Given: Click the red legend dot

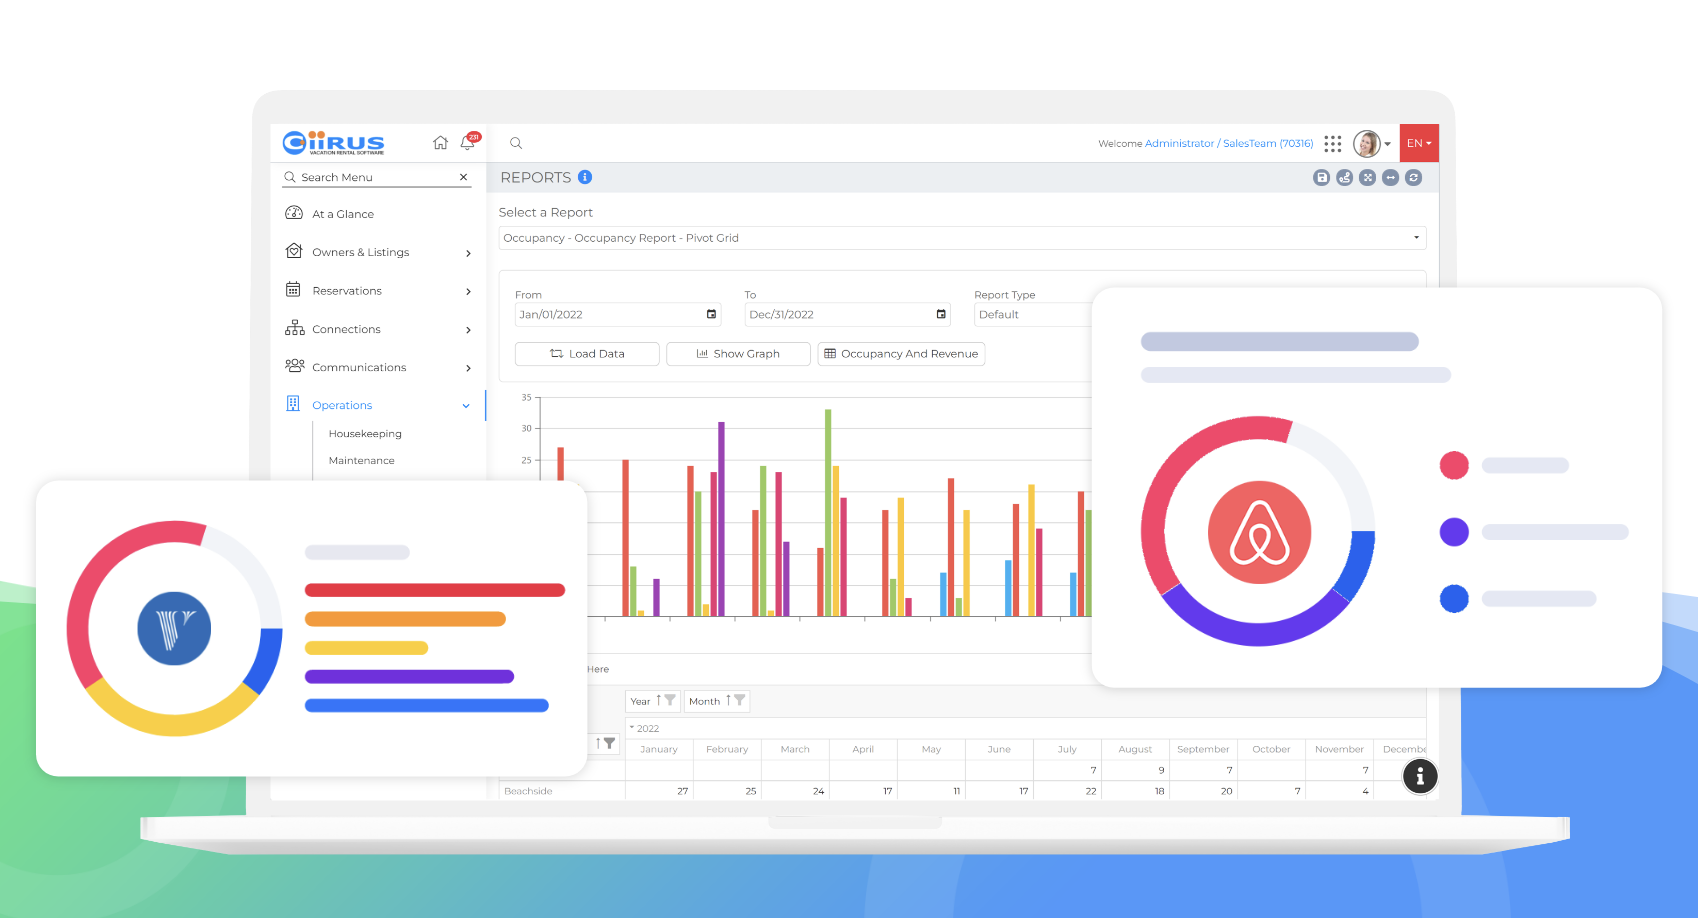Looking at the screenshot, I should point(1454,465).
